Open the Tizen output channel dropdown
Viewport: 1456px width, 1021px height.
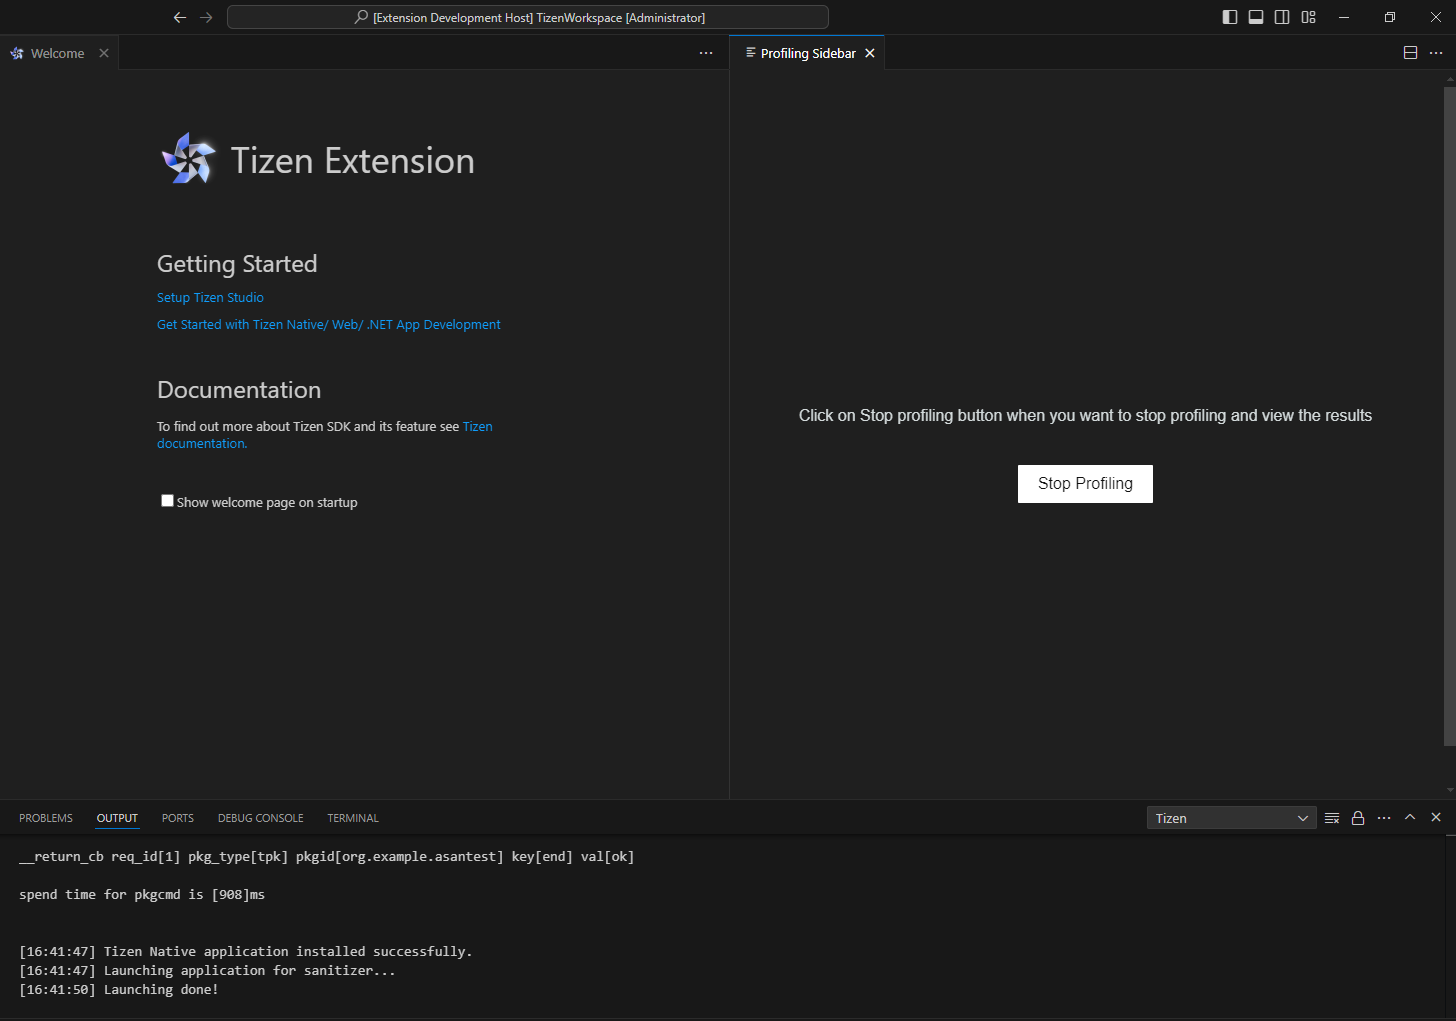tap(1230, 818)
